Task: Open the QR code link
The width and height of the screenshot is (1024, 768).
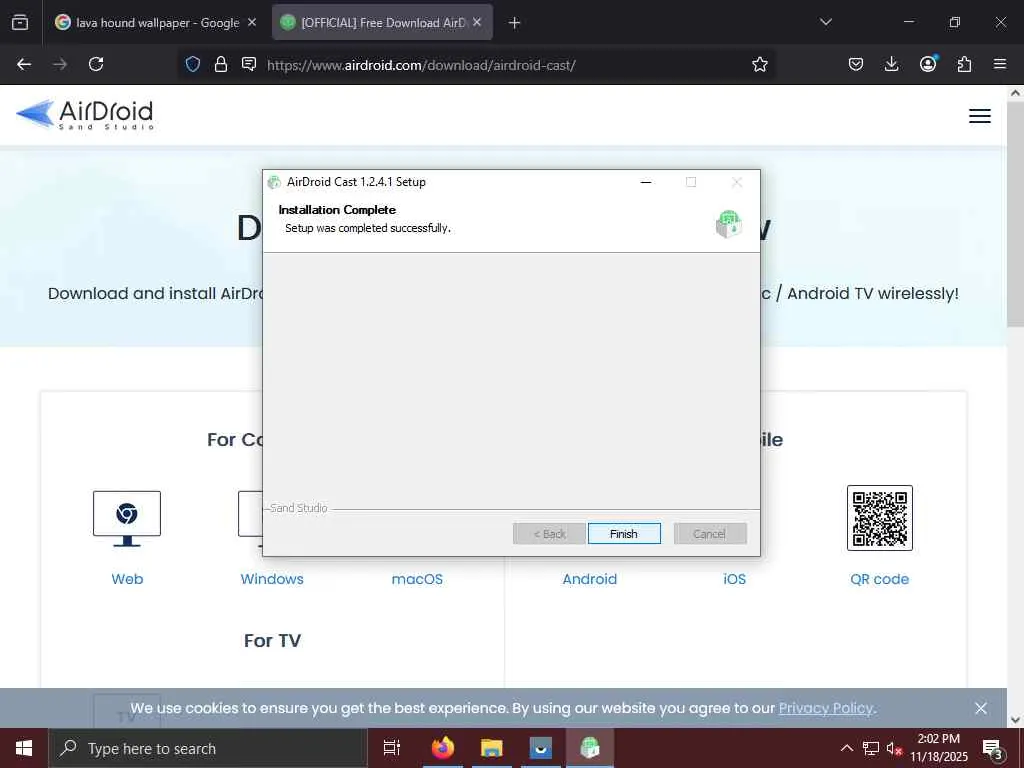Action: click(880, 579)
